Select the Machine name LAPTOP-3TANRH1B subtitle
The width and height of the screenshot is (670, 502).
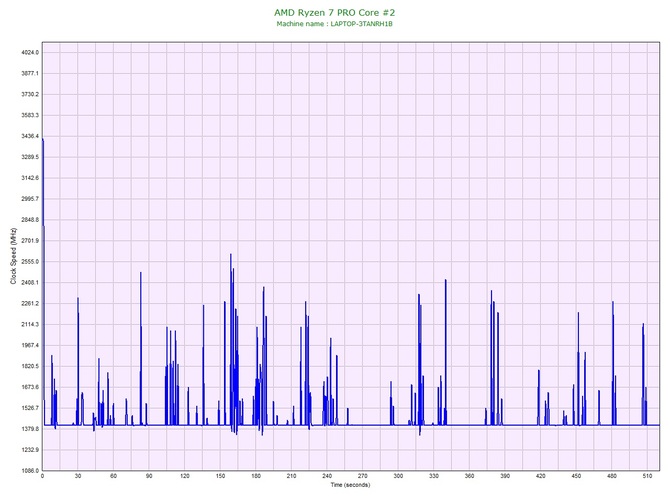click(x=334, y=24)
